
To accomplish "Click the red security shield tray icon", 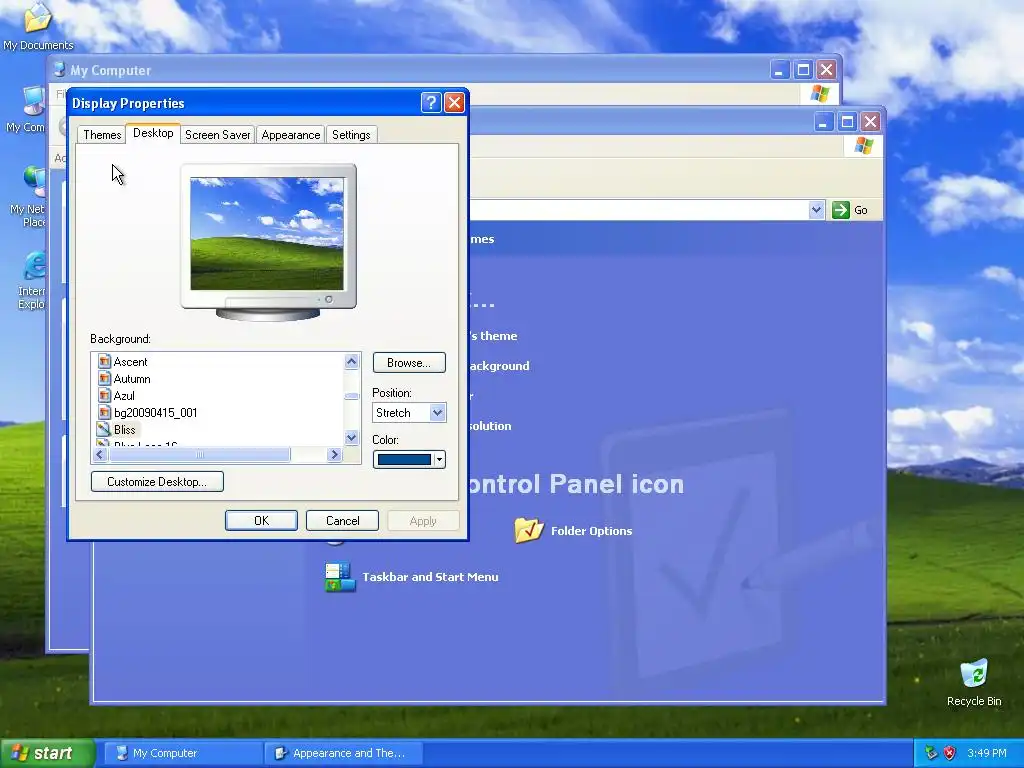I will 950,753.
